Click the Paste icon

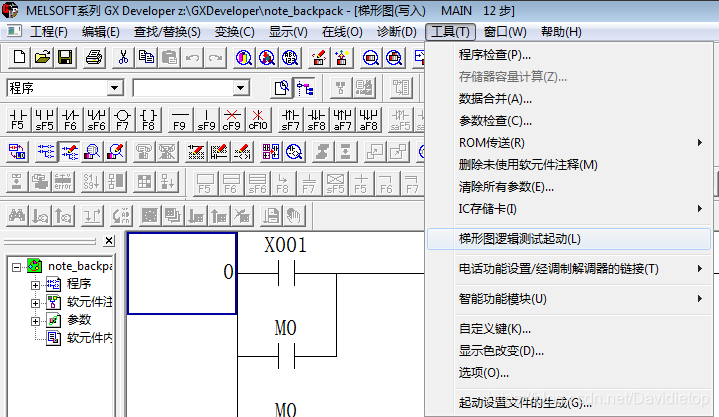coord(169,57)
